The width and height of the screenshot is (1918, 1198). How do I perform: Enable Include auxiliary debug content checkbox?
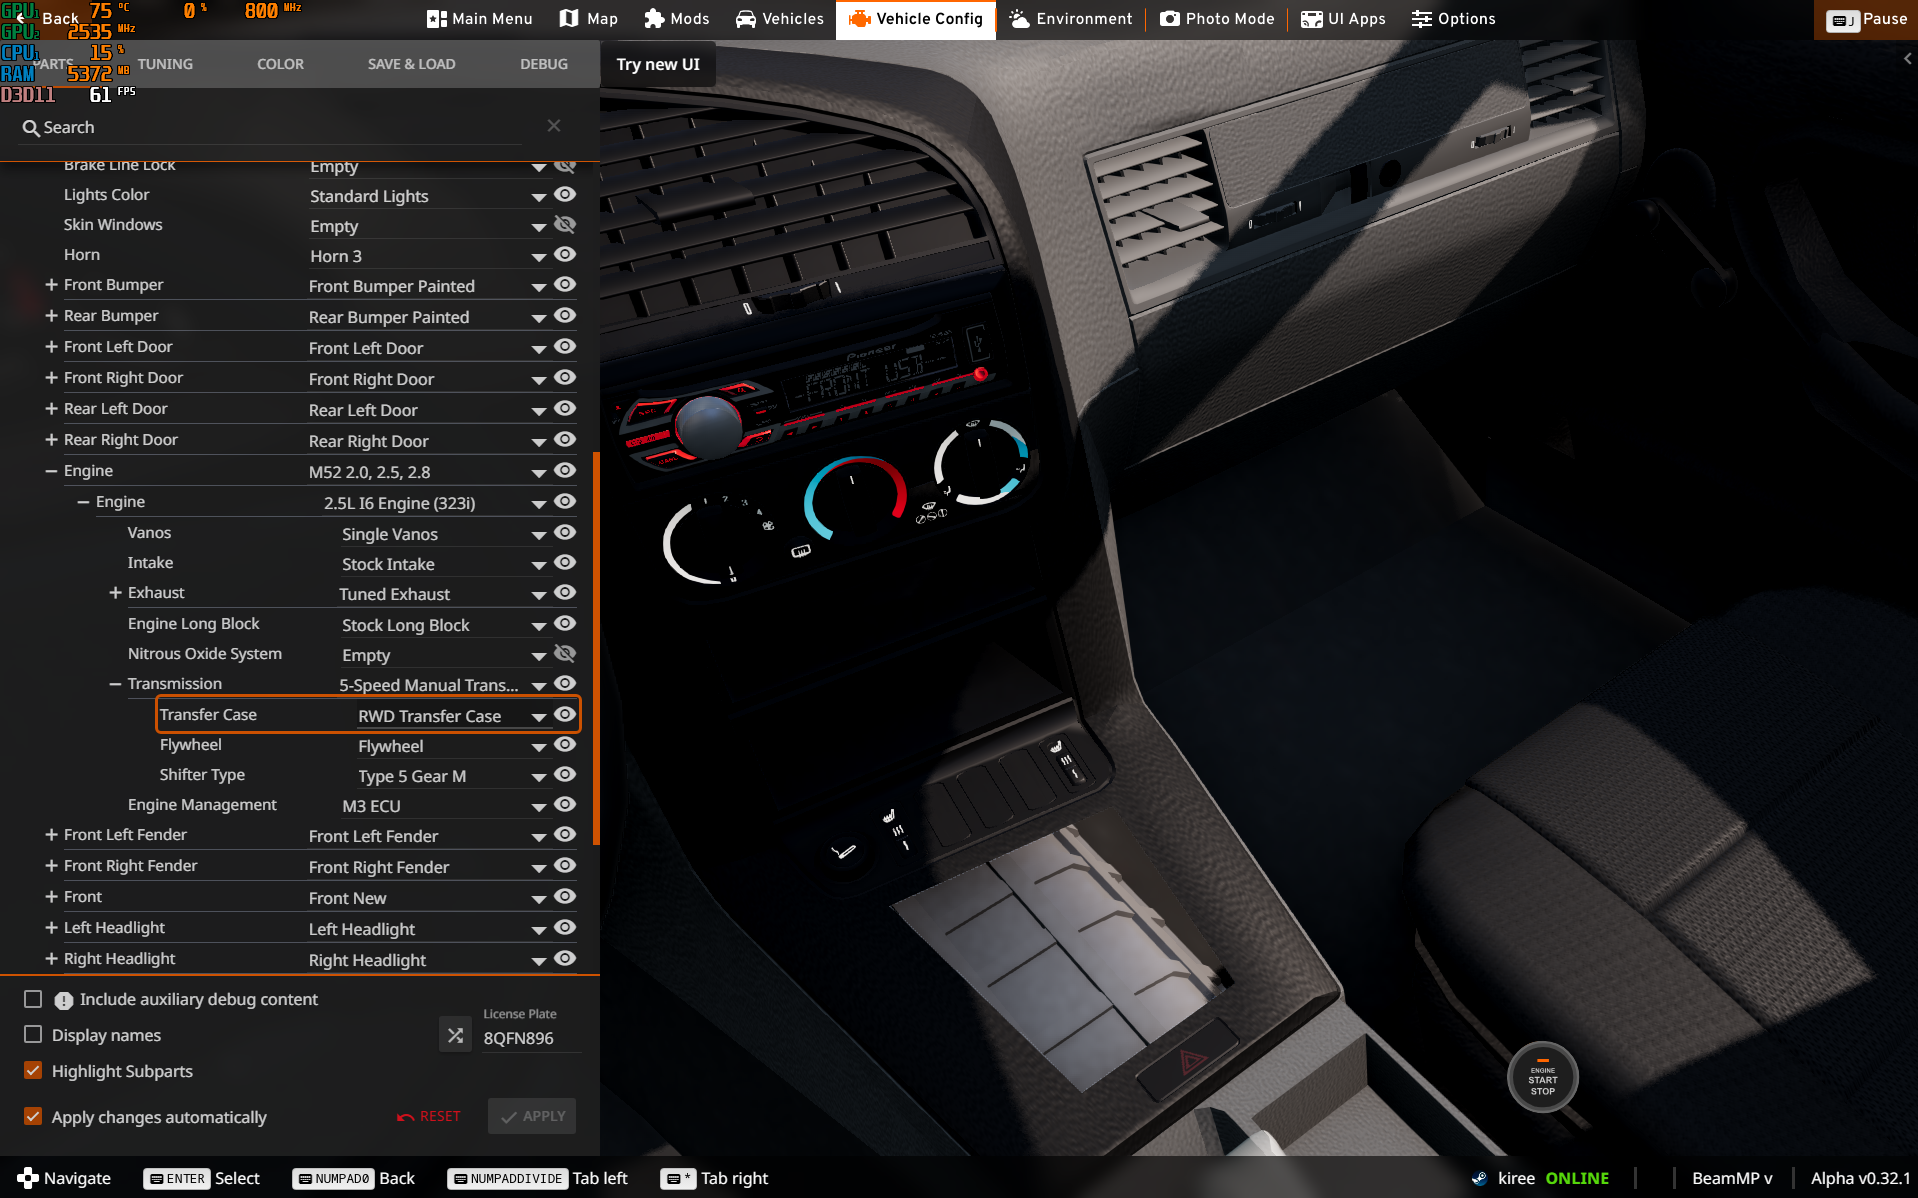[x=33, y=999]
